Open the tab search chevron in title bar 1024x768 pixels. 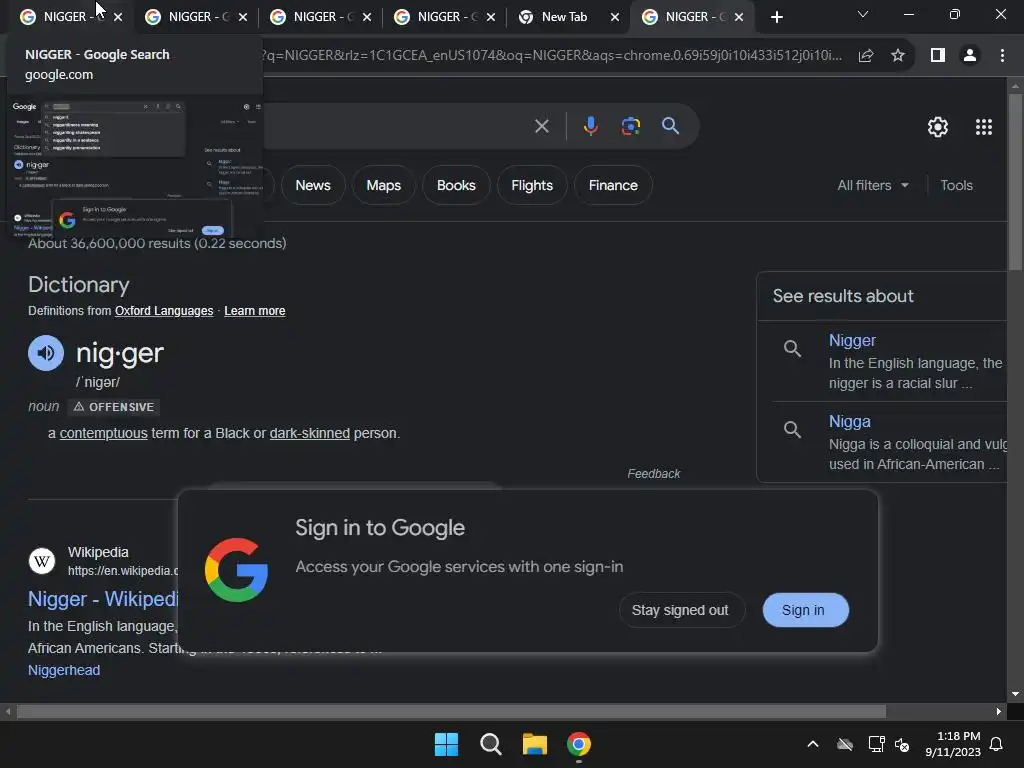pos(863,14)
